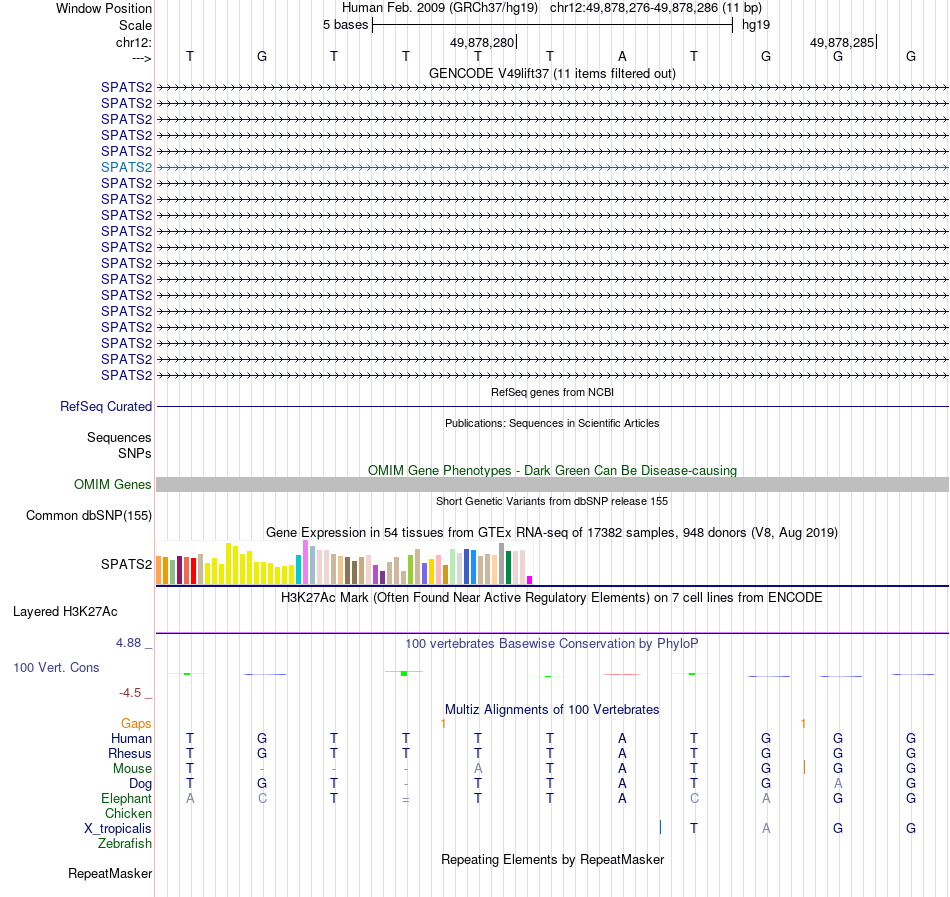Open Short Genetic Variants from dbSNP release 155 title

[x=552, y=501]
